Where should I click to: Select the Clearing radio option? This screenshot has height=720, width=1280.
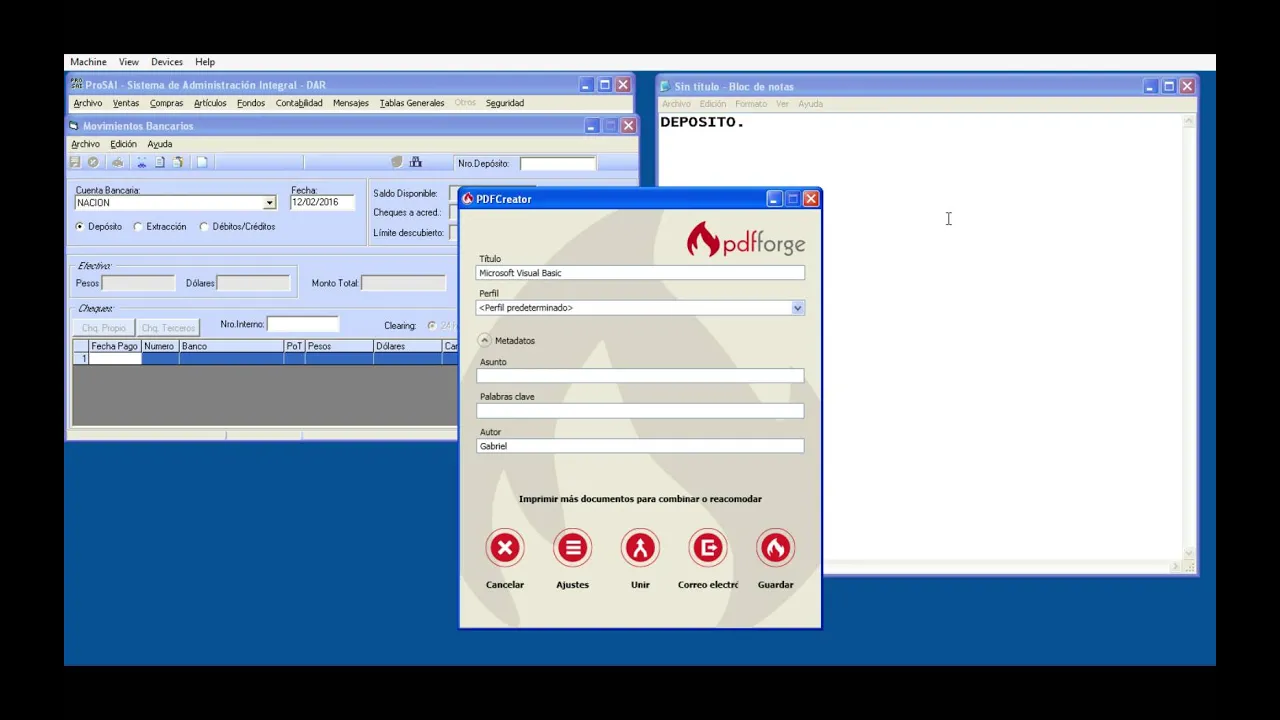[x=432, y=326]
